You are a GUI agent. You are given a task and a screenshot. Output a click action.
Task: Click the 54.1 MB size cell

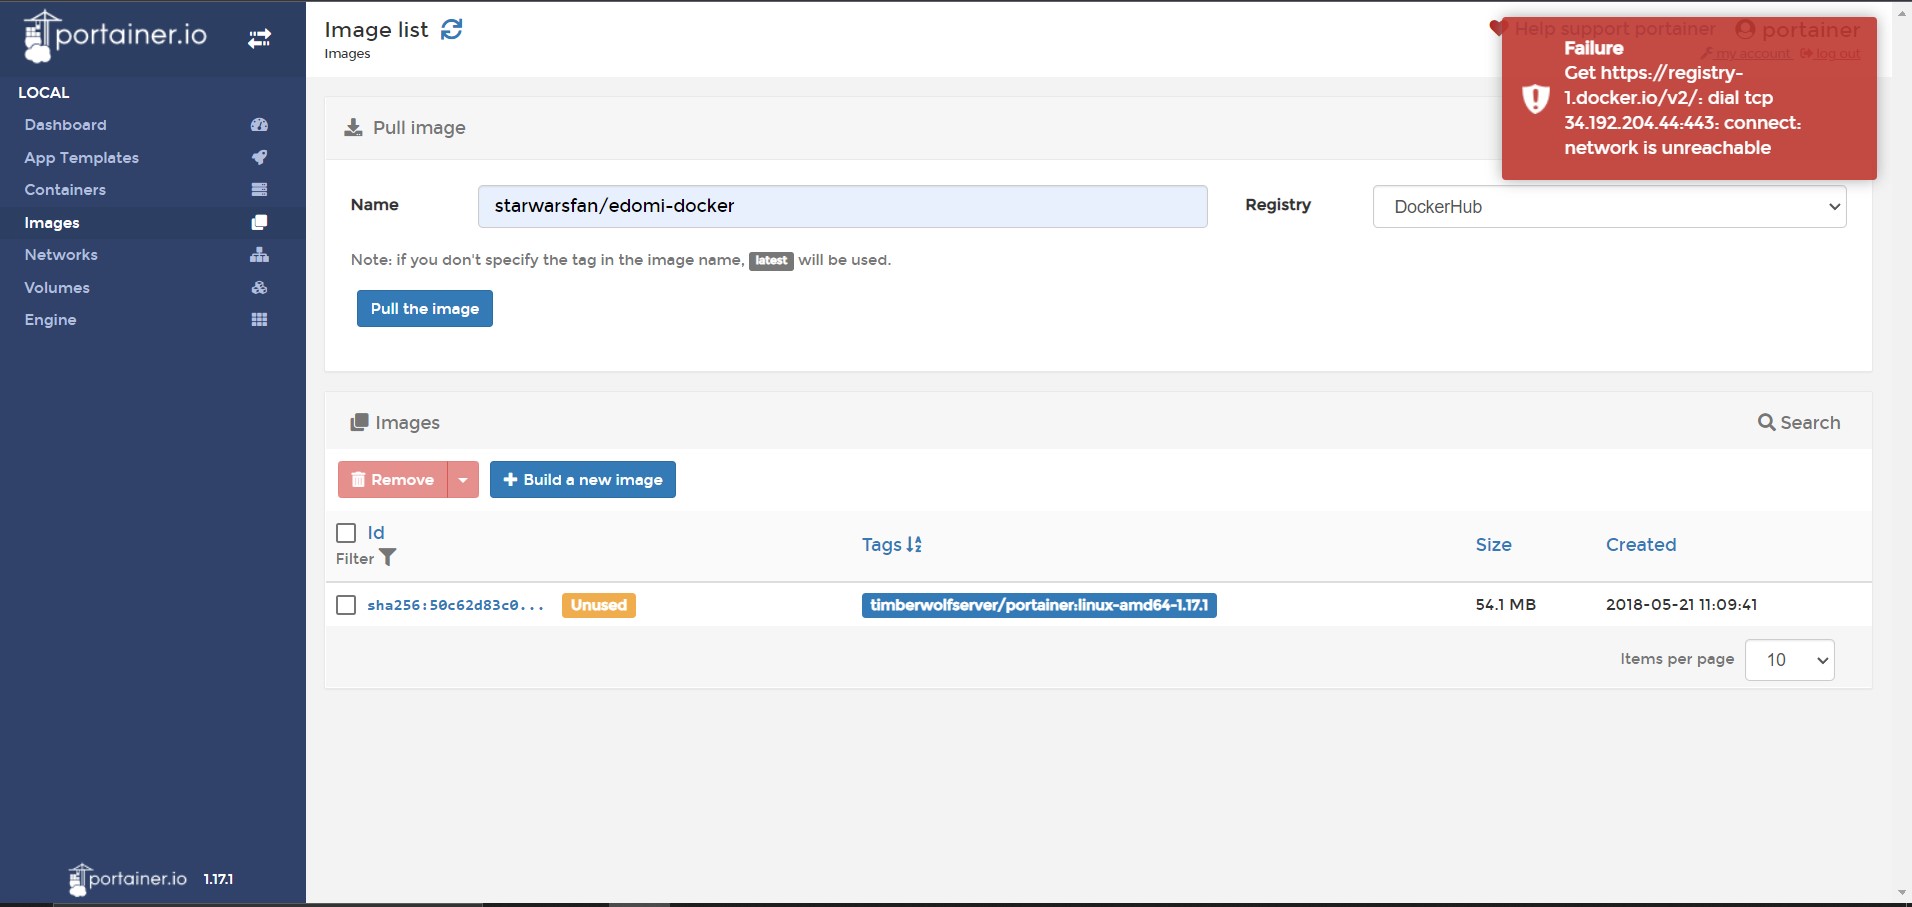[x=1506, y=604]
